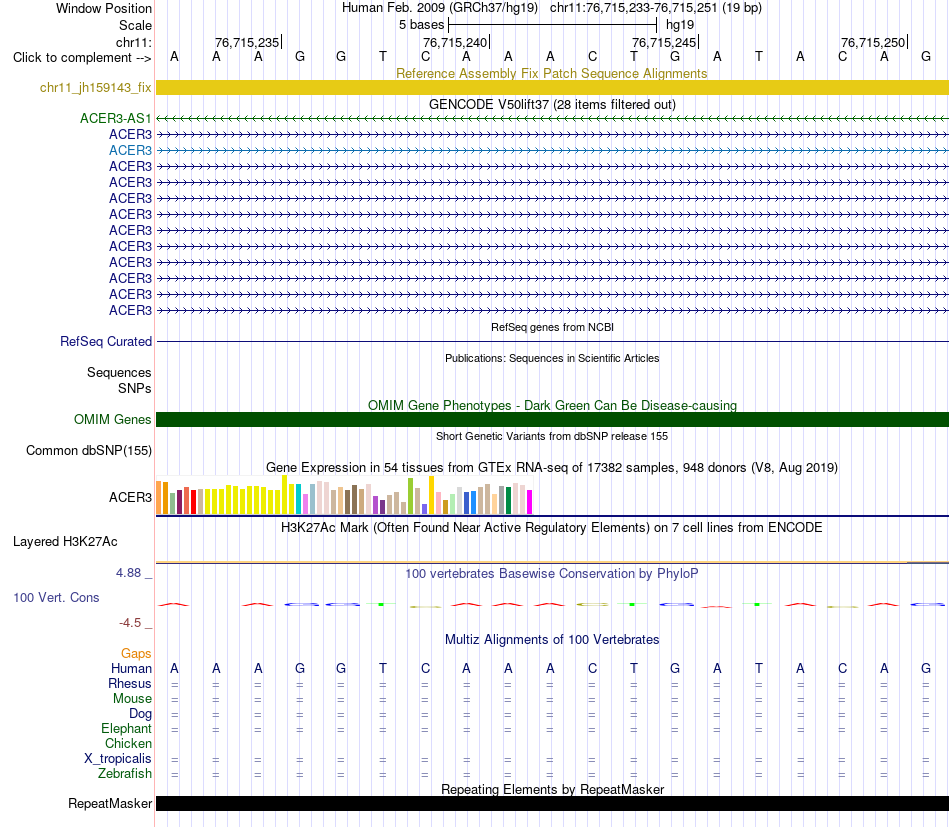Image resolution: width=950 pixels, height=827 pixels.
Task: Click the GTEx tissue expression bar chart
Action: [344, 495]
